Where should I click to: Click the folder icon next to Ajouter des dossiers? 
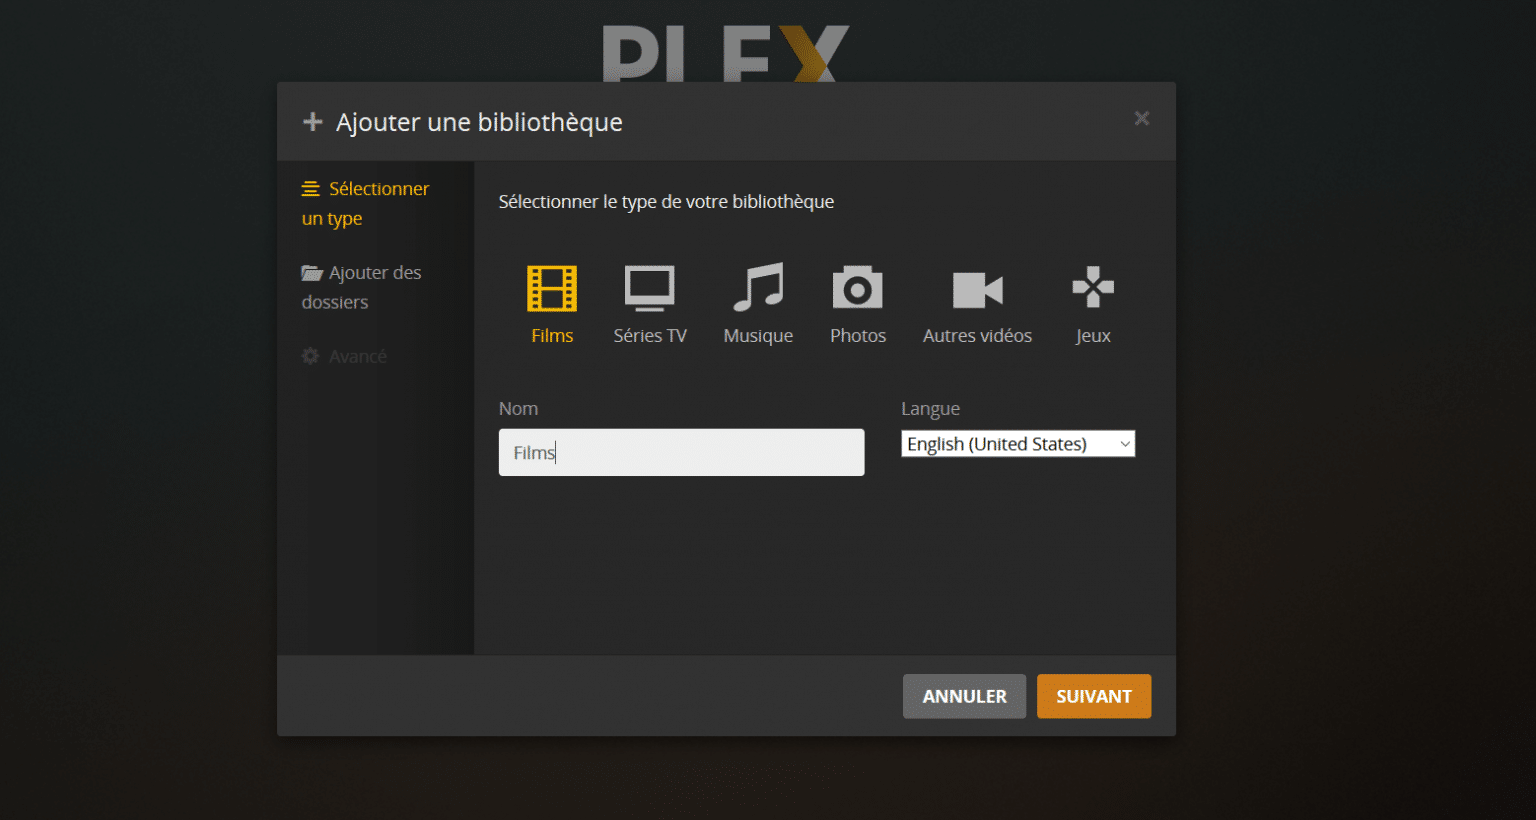(x=310, y=272)
